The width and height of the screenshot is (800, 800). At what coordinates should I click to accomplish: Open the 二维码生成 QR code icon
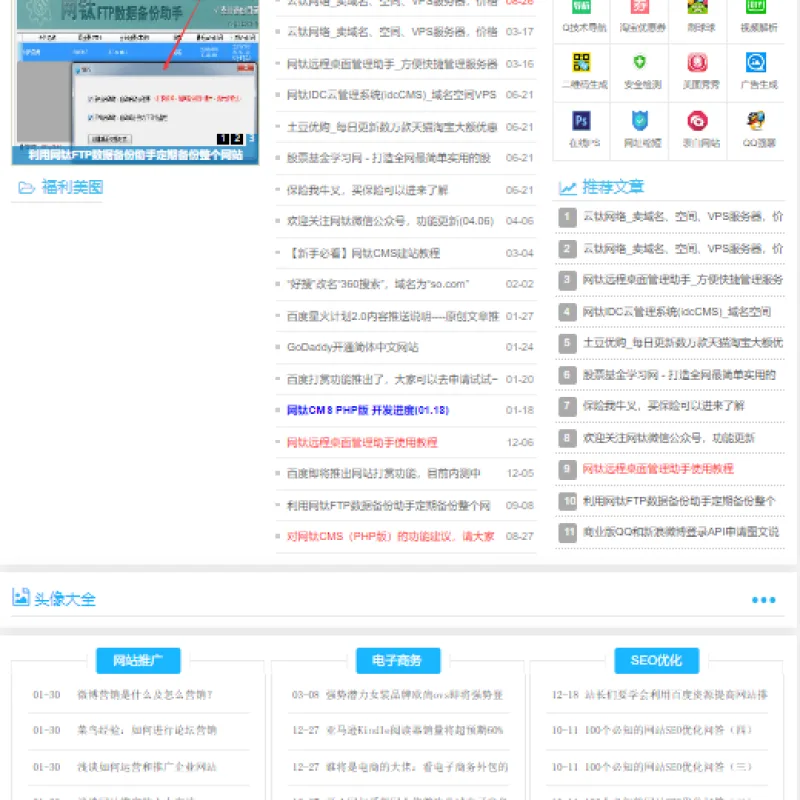582,62
